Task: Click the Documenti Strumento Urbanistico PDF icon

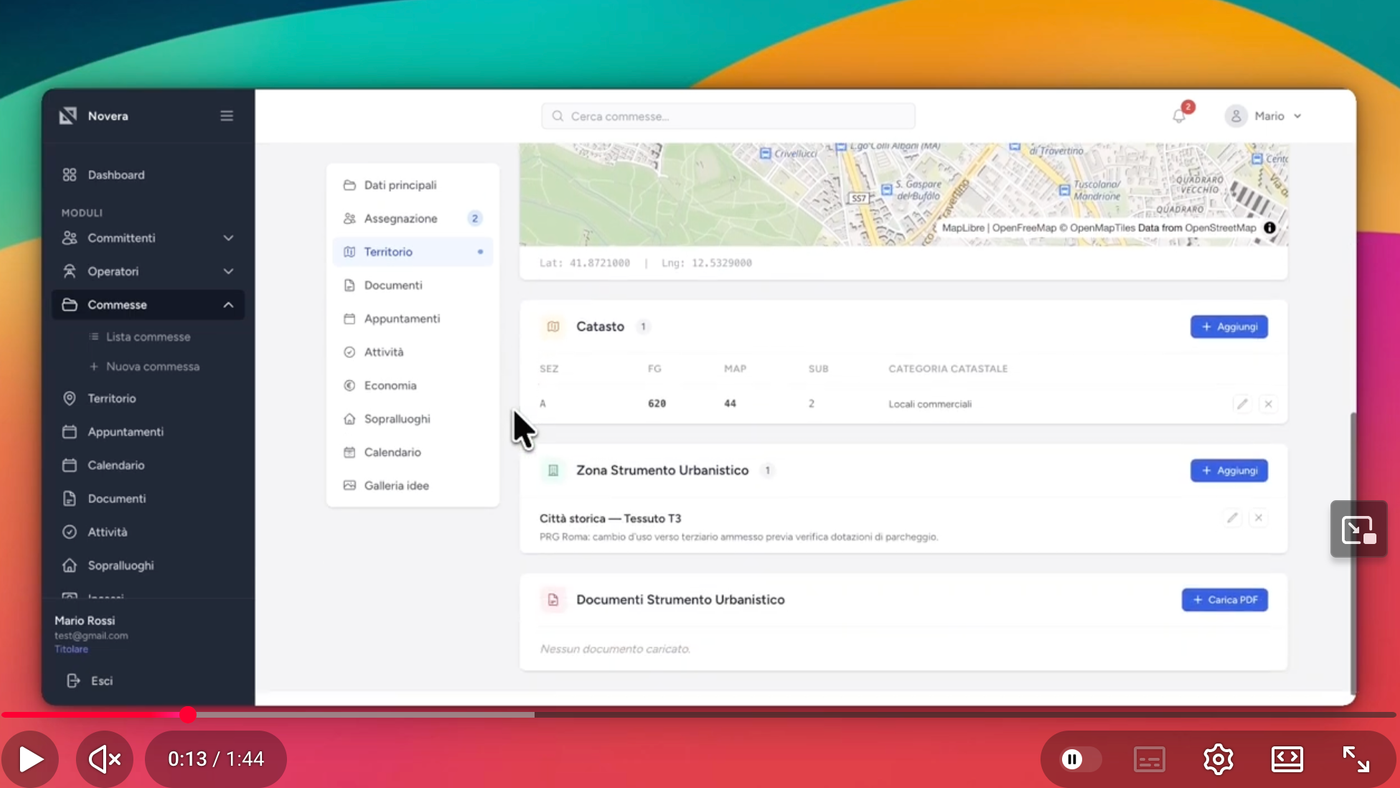Action: click(x=553, y=600)
